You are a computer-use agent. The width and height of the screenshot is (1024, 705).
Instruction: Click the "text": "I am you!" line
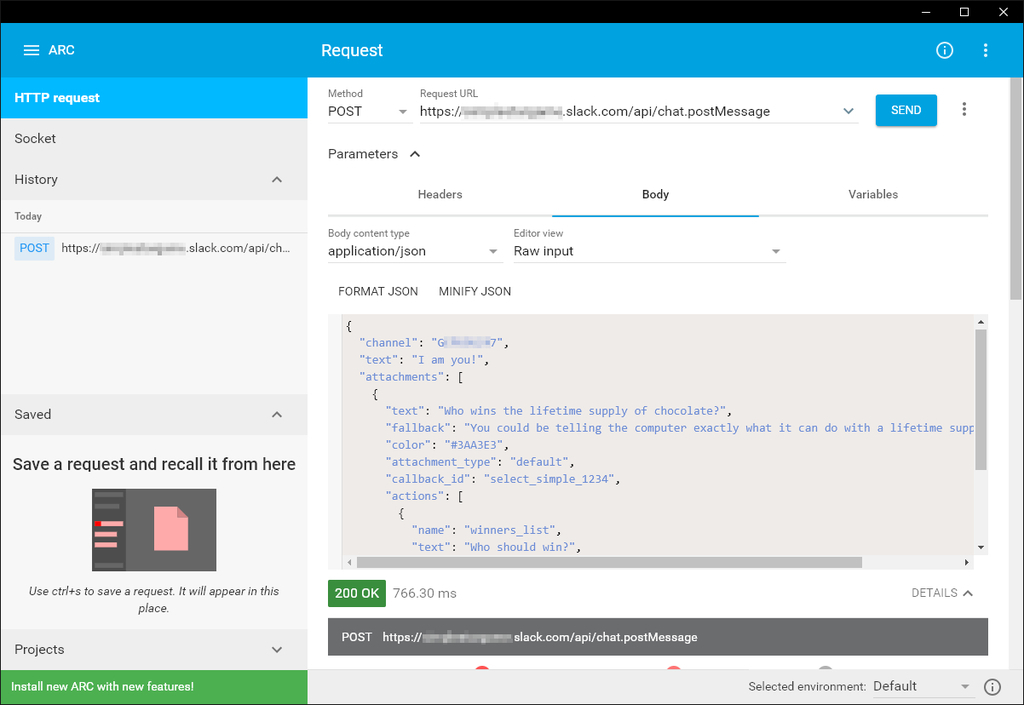coord(424,360)
